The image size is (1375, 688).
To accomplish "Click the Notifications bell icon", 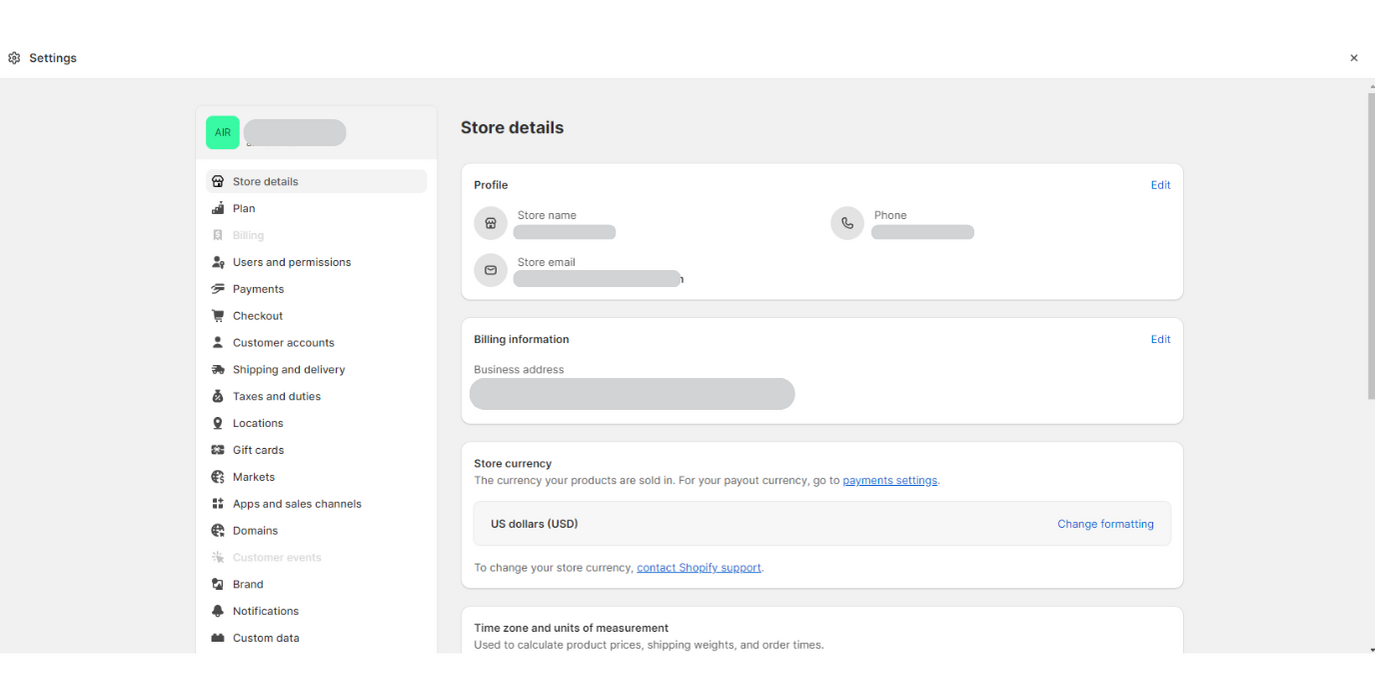I will click(218, 611).
